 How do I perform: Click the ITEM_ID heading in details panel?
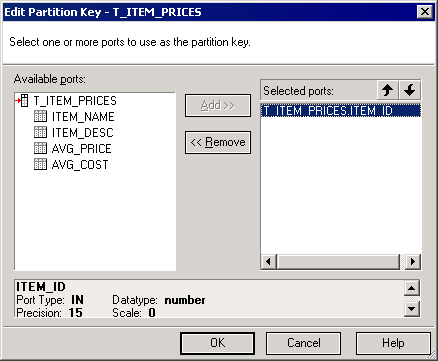(41, 287)
